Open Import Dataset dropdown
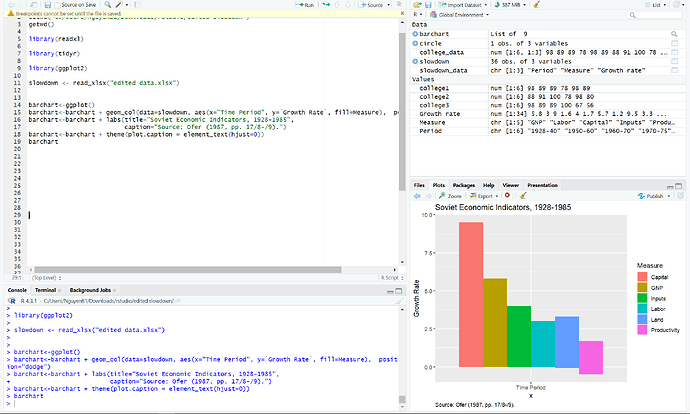This screenshot has width=690, height=414. (x=463, y=5)
